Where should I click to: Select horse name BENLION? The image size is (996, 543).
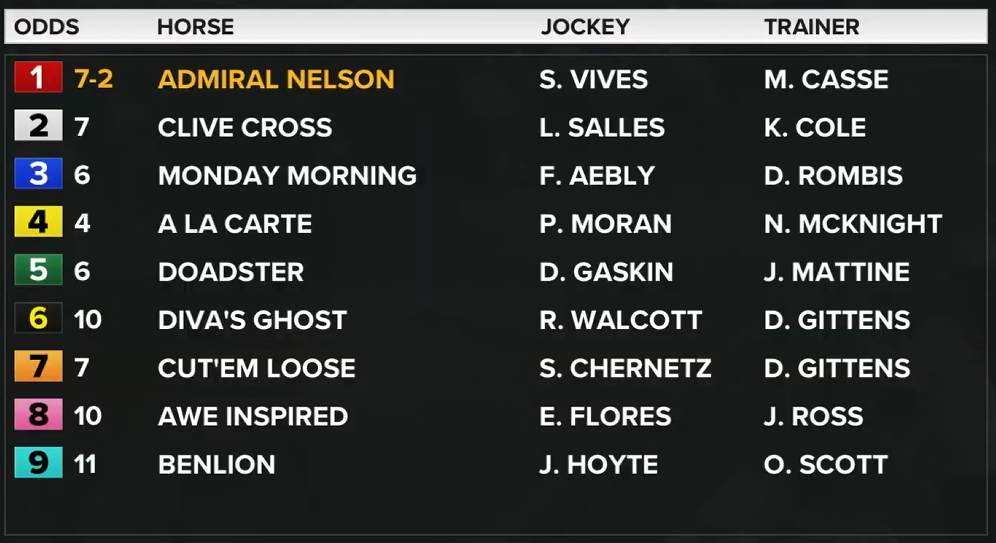click(x=217, y=465)
